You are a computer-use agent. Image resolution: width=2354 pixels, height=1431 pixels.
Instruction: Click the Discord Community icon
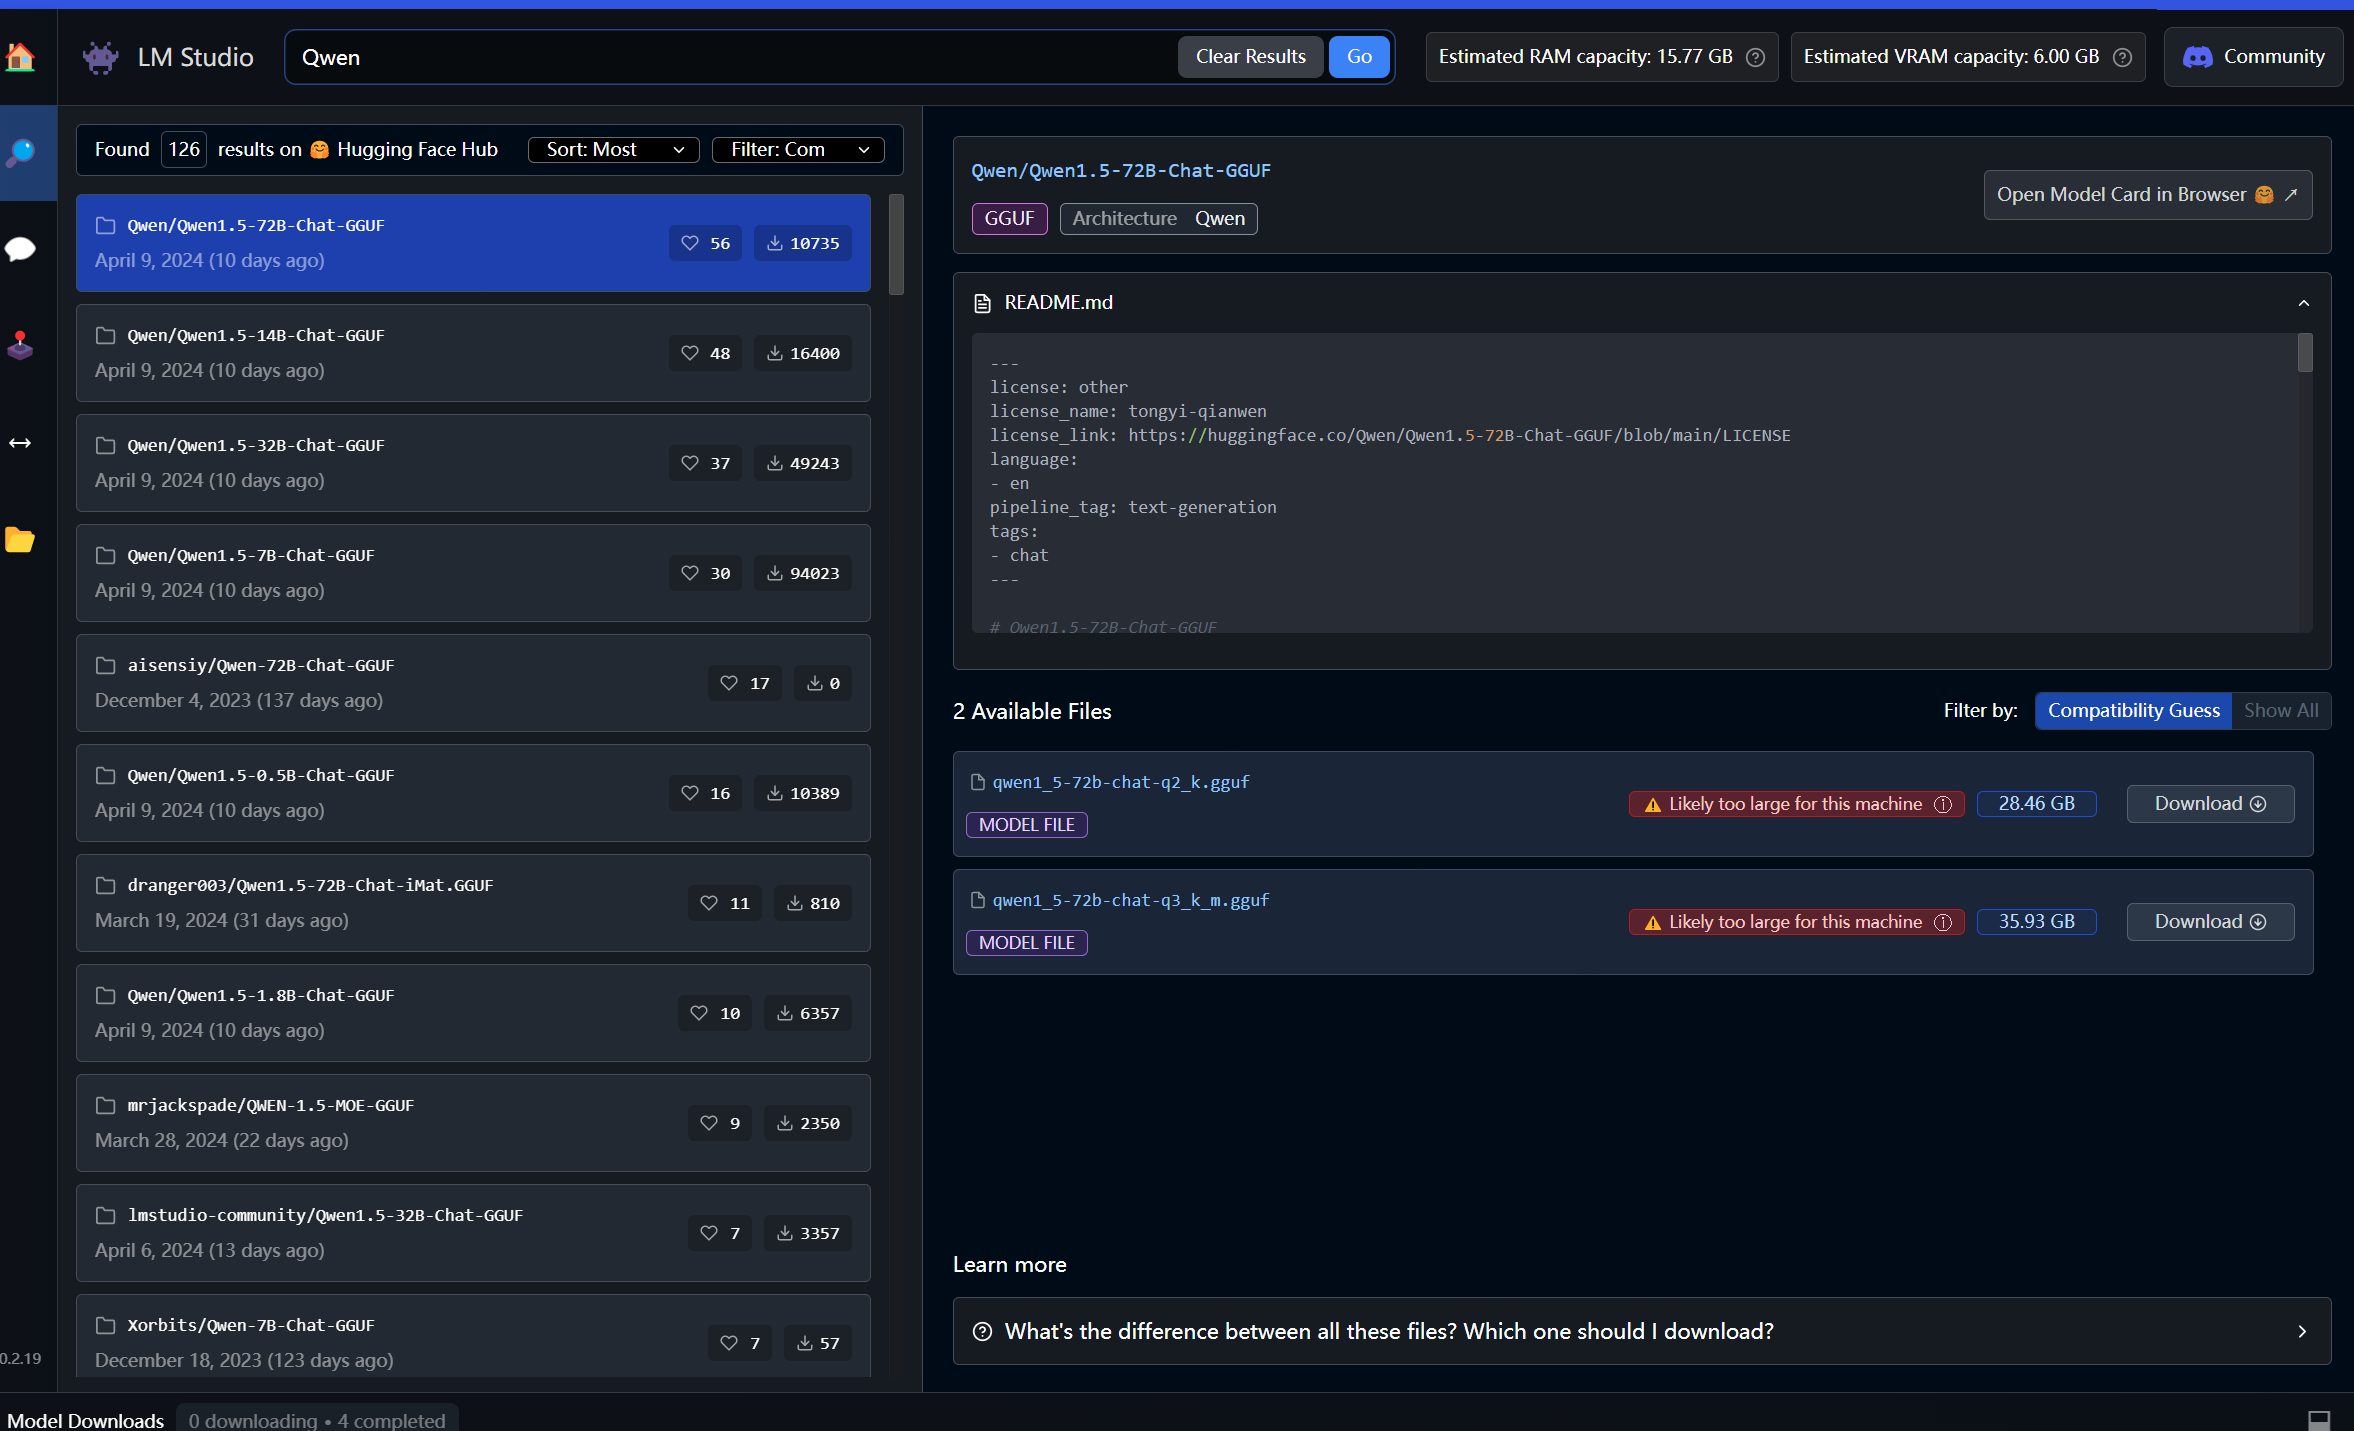[2197, 57]
